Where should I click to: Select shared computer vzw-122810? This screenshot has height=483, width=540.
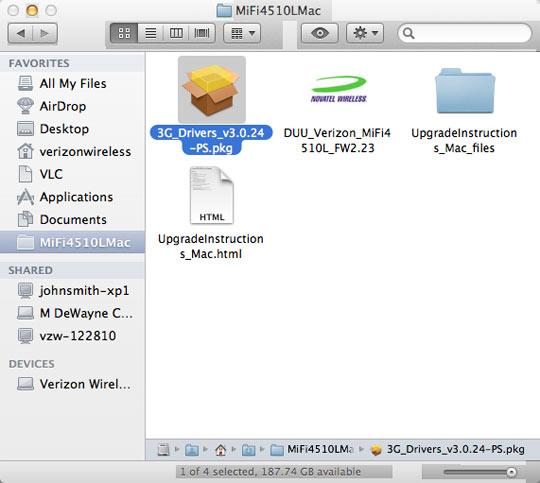coord(72,336)
